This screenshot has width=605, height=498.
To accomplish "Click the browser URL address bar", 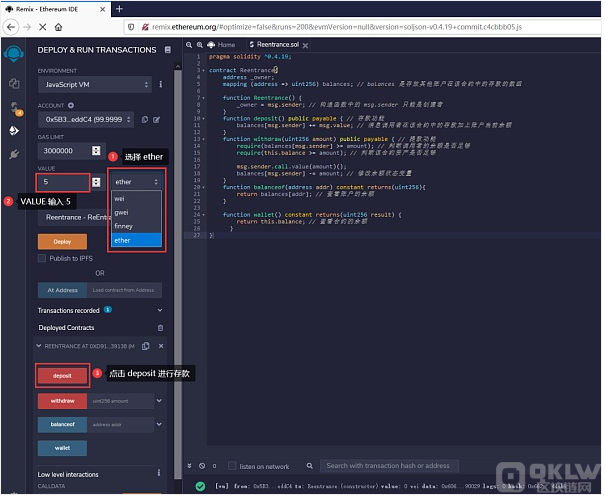I will [363, 27].
